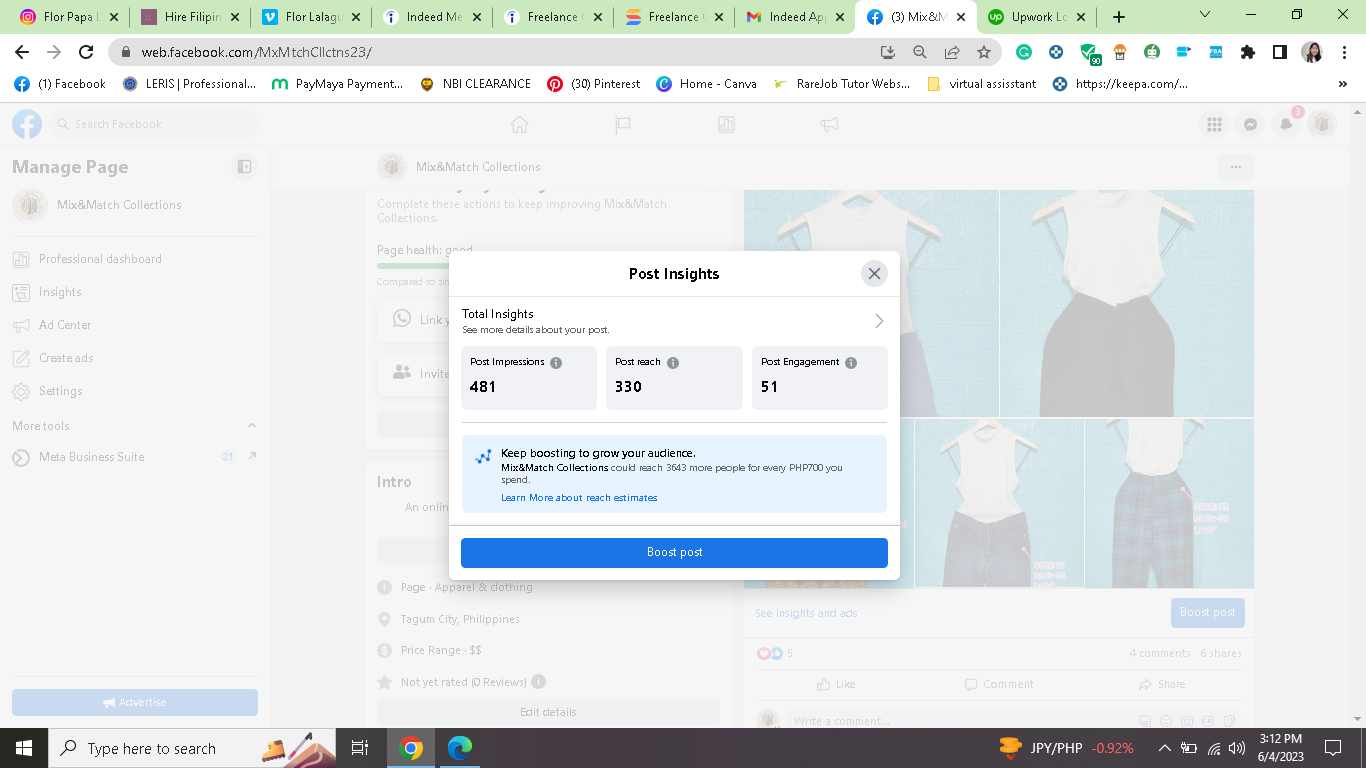Open Chrome side panel
This screenshot has width=1366, height=768.
pyautogui.click(x=1279, y=52)
